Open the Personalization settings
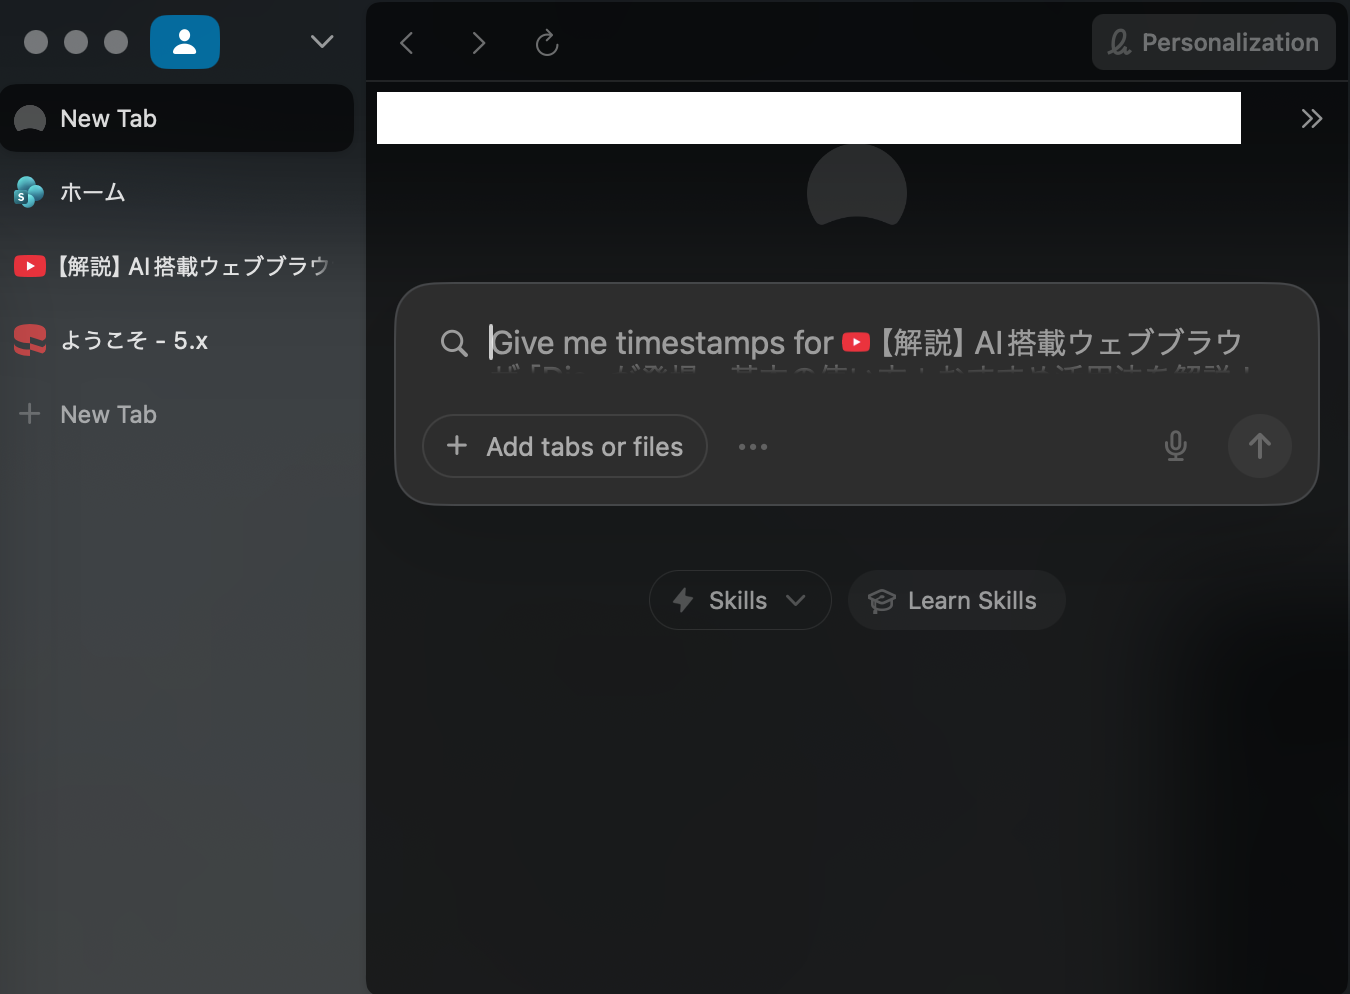 click(x=1213, y=42)
